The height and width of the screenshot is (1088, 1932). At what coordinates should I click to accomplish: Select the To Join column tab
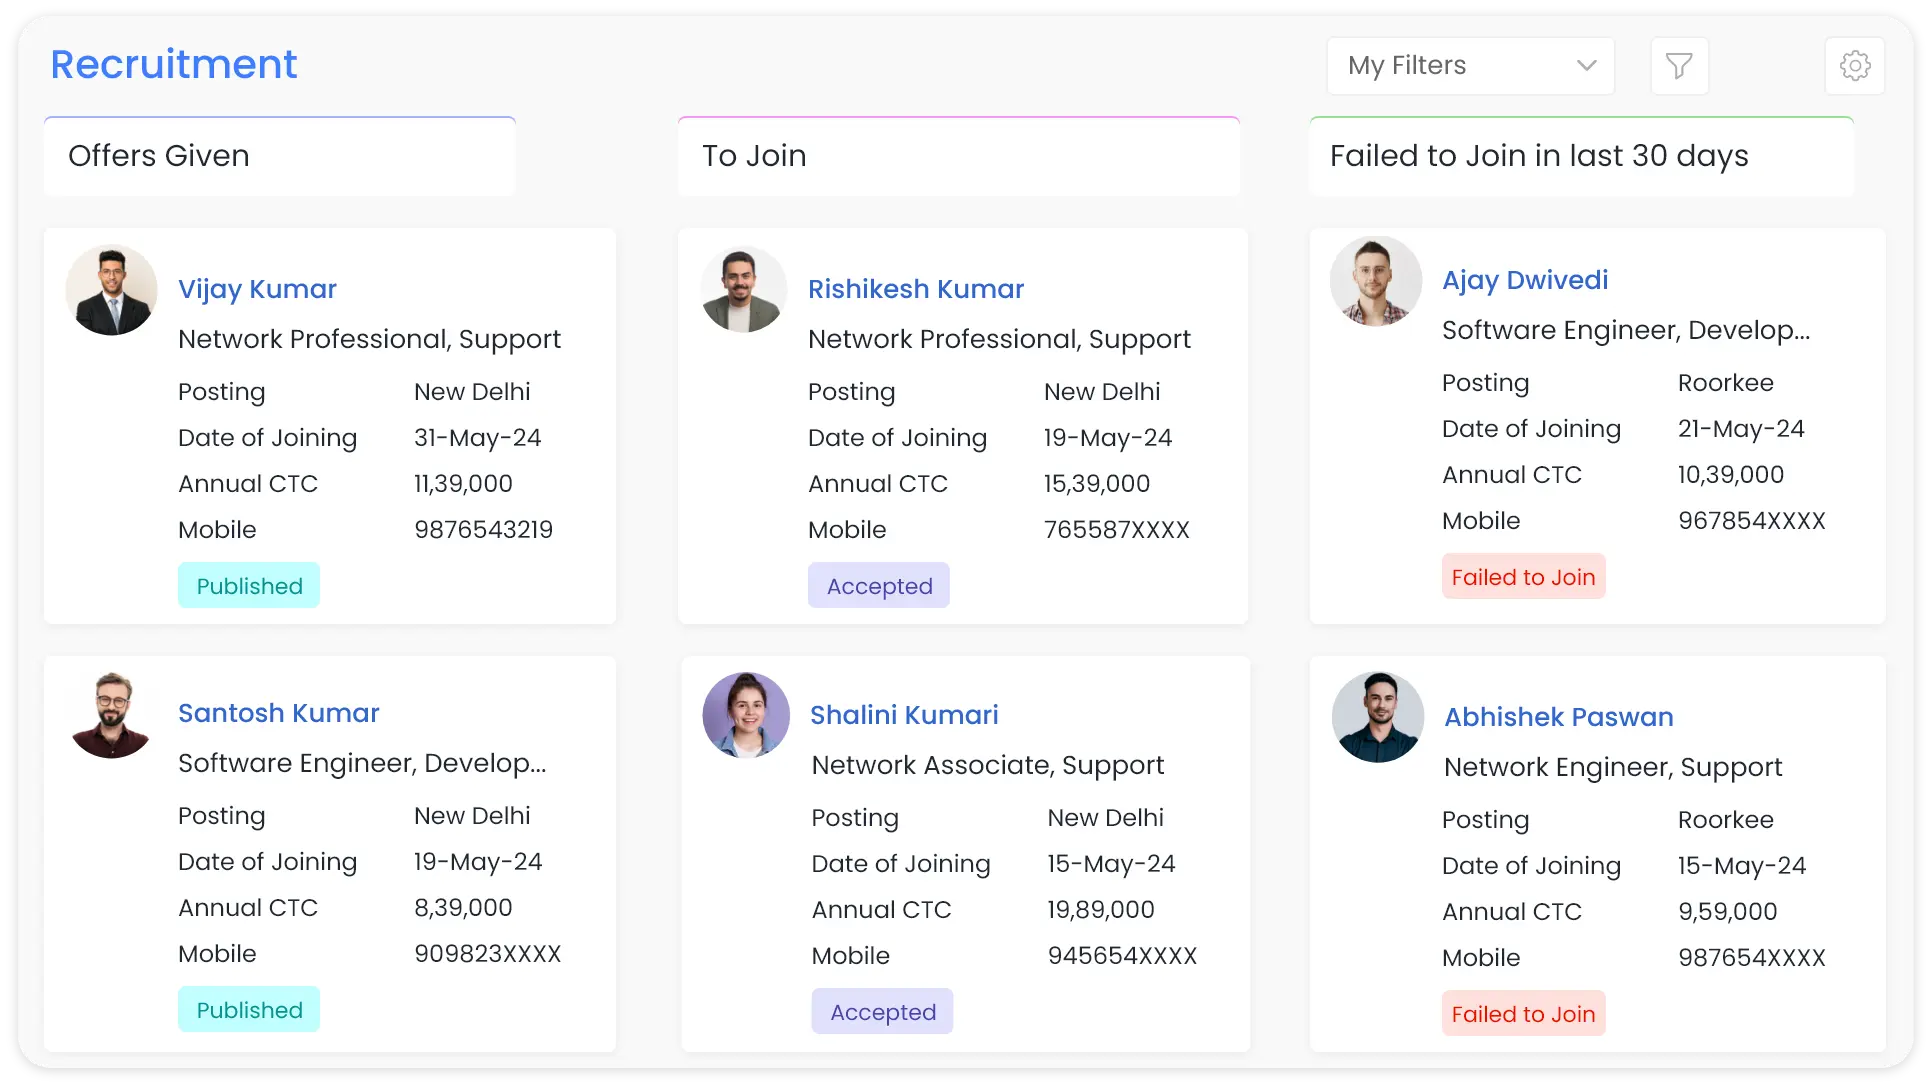pos(958,156)
